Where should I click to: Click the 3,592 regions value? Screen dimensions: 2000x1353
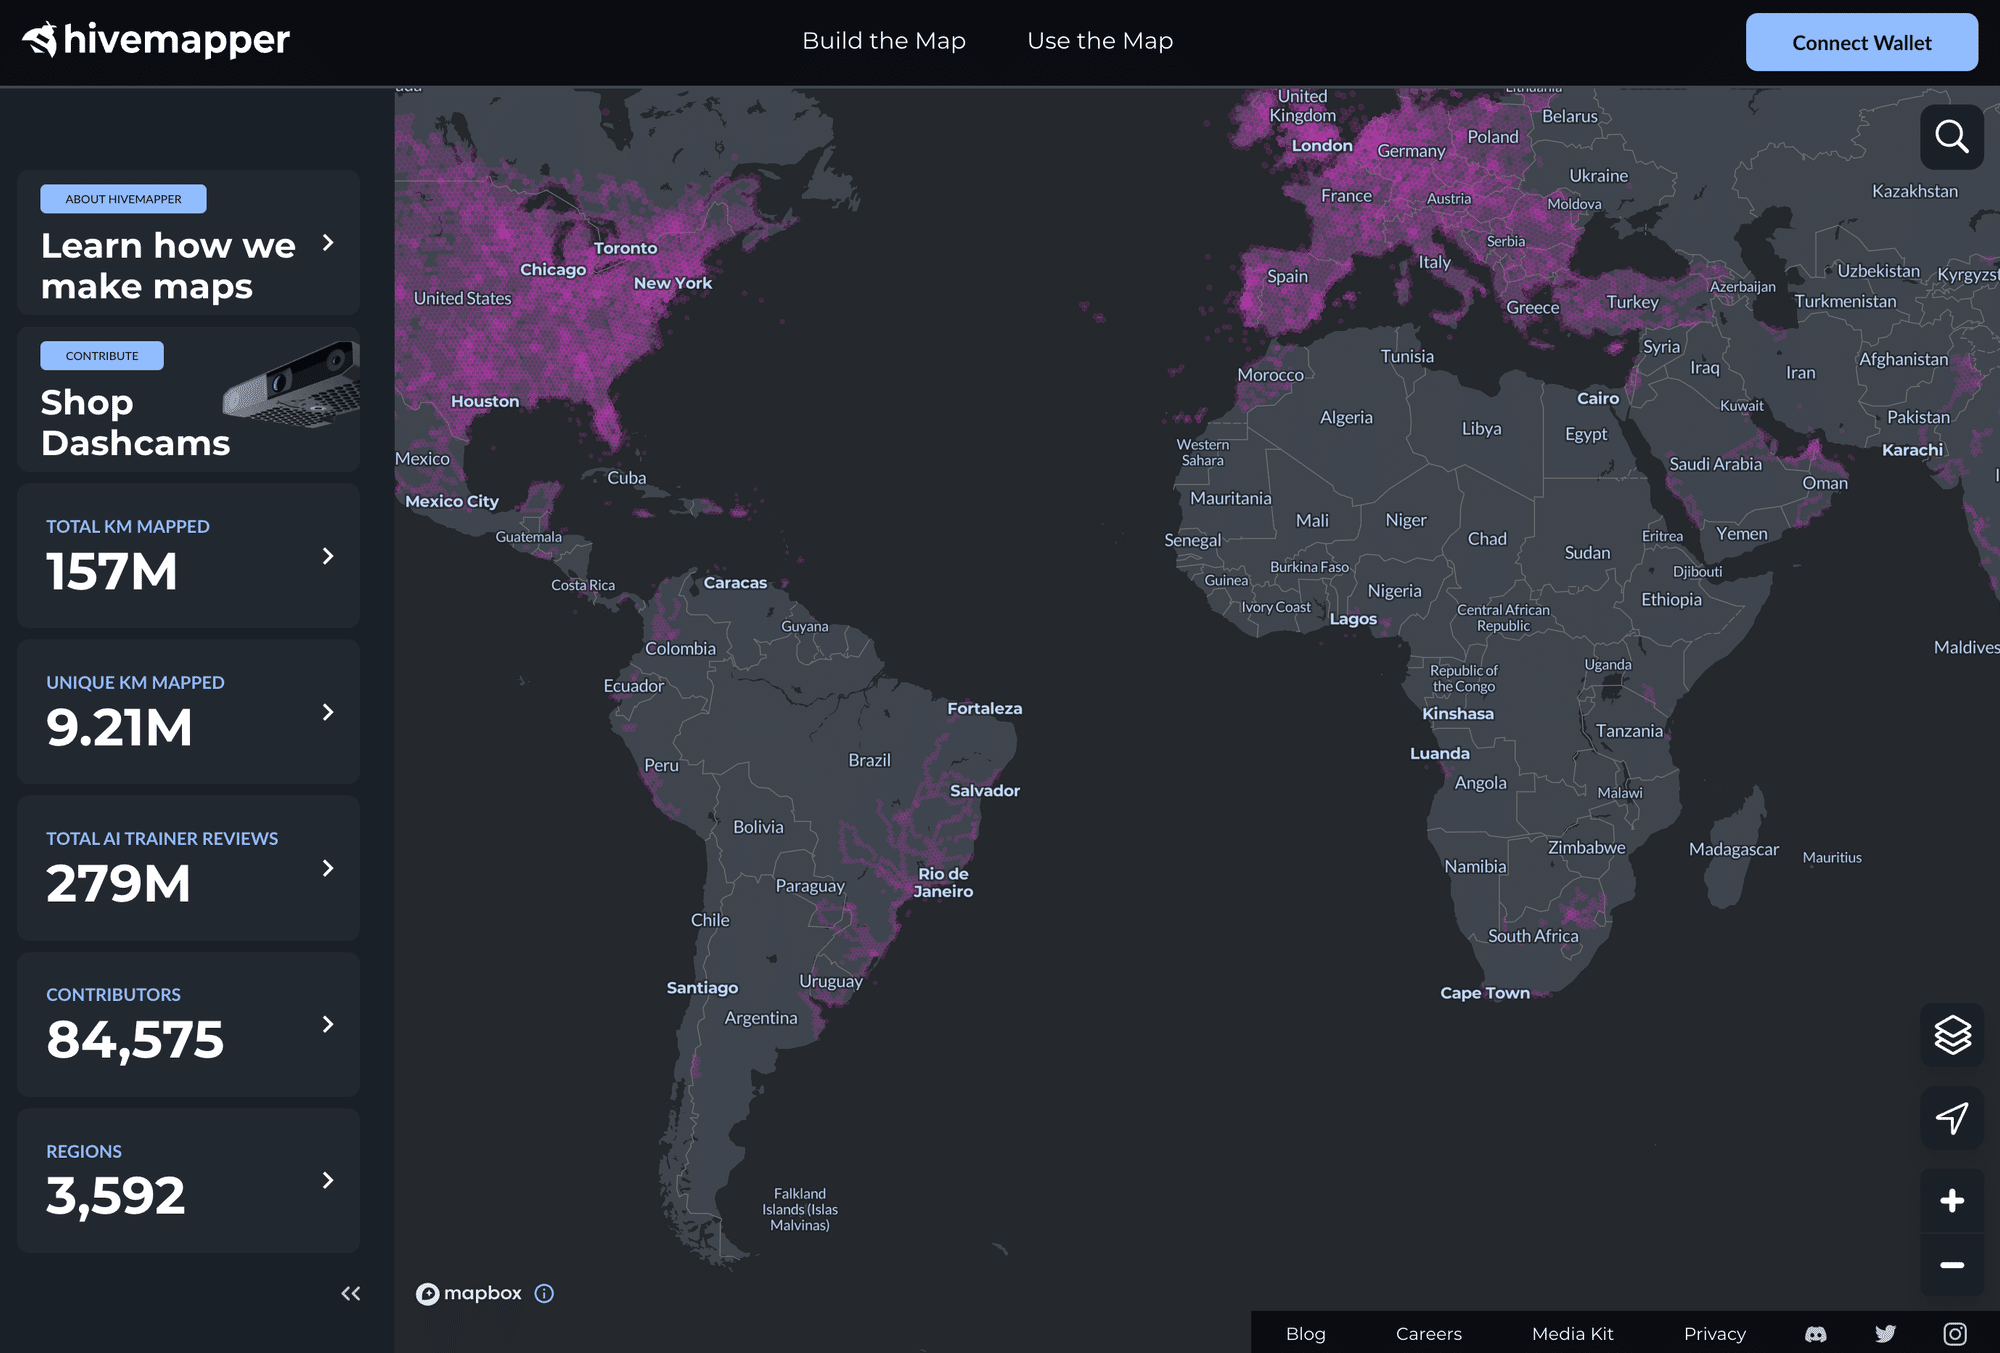116,1196
